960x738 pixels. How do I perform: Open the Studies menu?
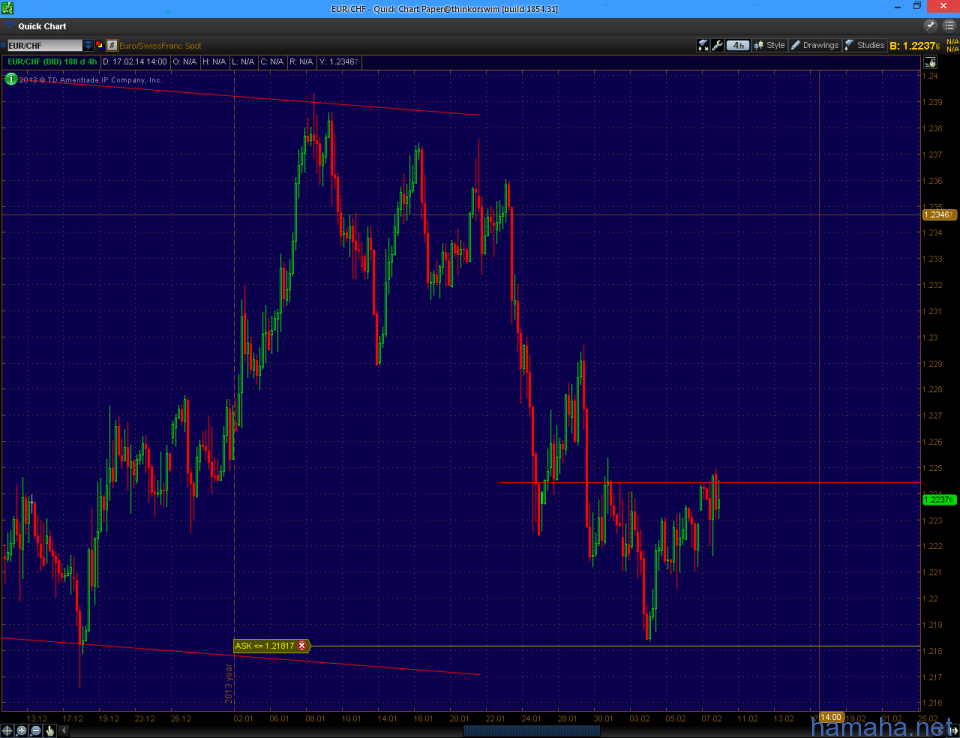(864, 45)
